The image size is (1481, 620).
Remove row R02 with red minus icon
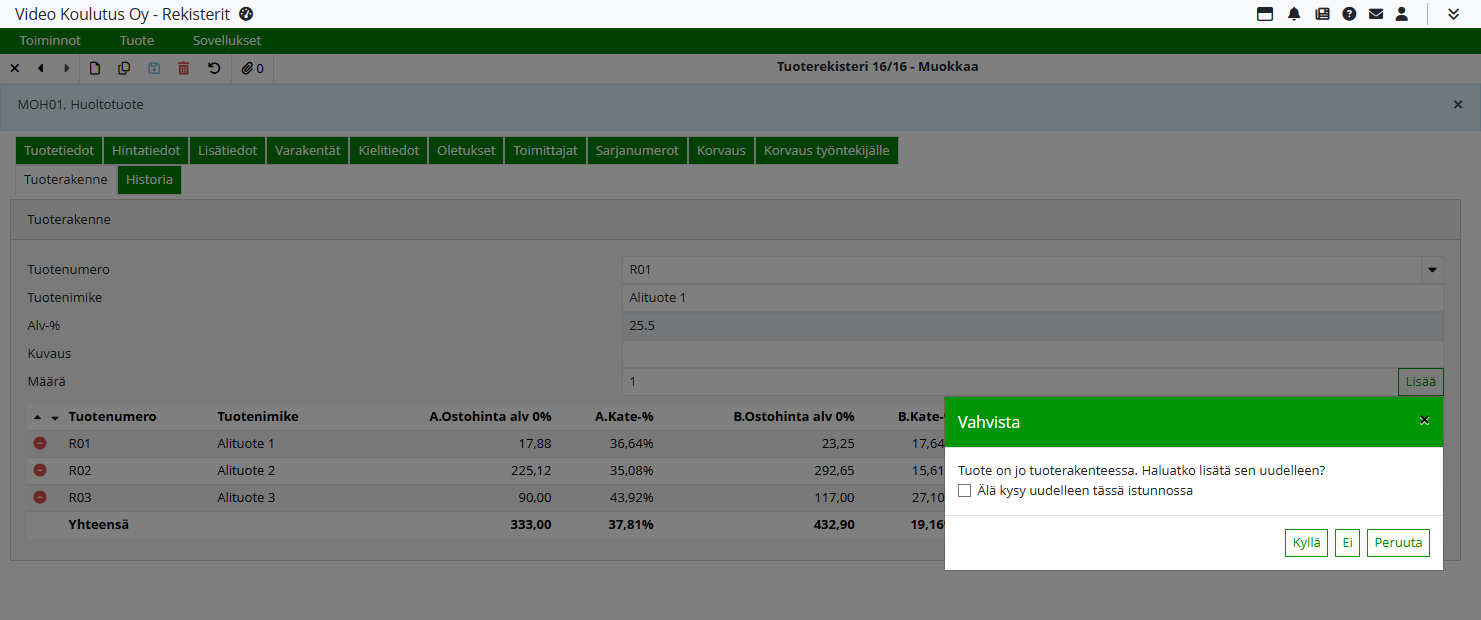click(40, 470)
